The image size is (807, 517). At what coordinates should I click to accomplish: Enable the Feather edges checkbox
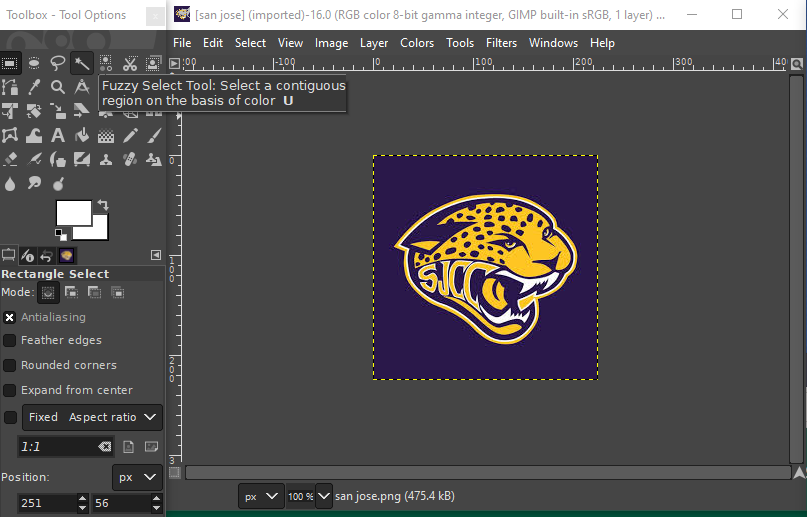click(9, 341)
